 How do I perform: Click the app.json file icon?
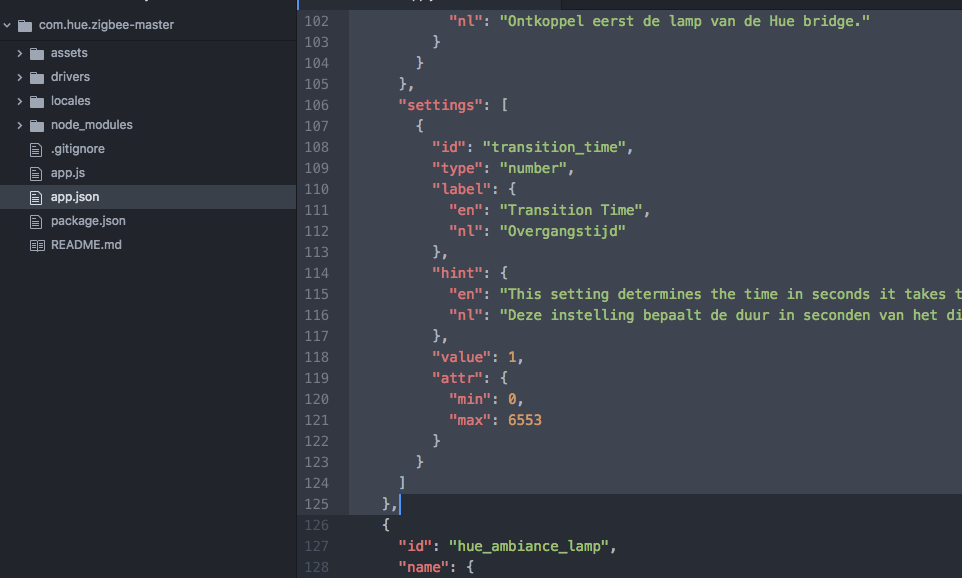click(x=36, y=197)
